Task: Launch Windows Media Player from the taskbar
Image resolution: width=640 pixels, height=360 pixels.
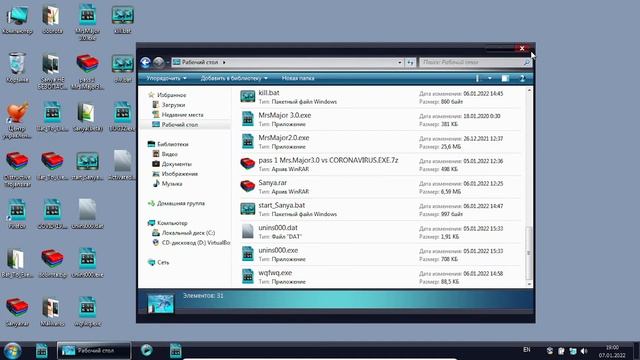Action: (x=147, y=350)
